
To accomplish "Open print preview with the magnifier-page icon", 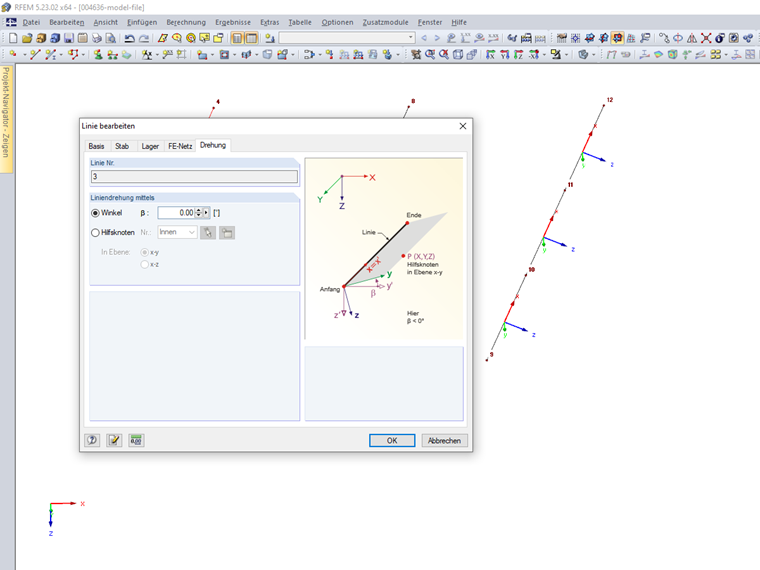I will [111, 38].
